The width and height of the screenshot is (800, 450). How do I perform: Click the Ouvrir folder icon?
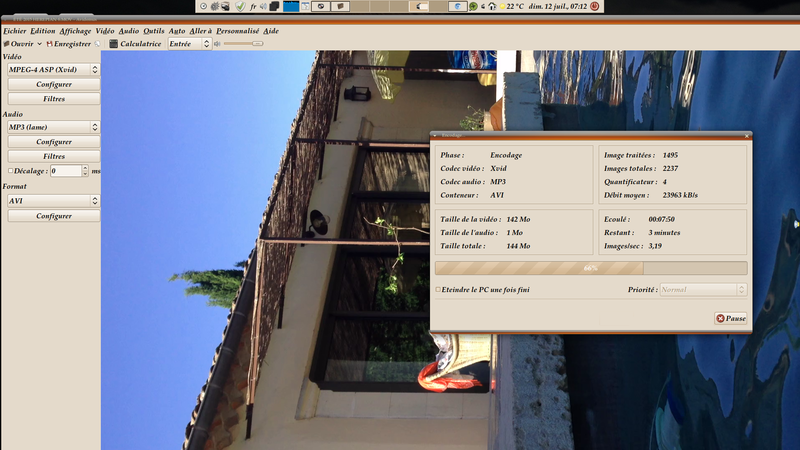click(7, 44)
